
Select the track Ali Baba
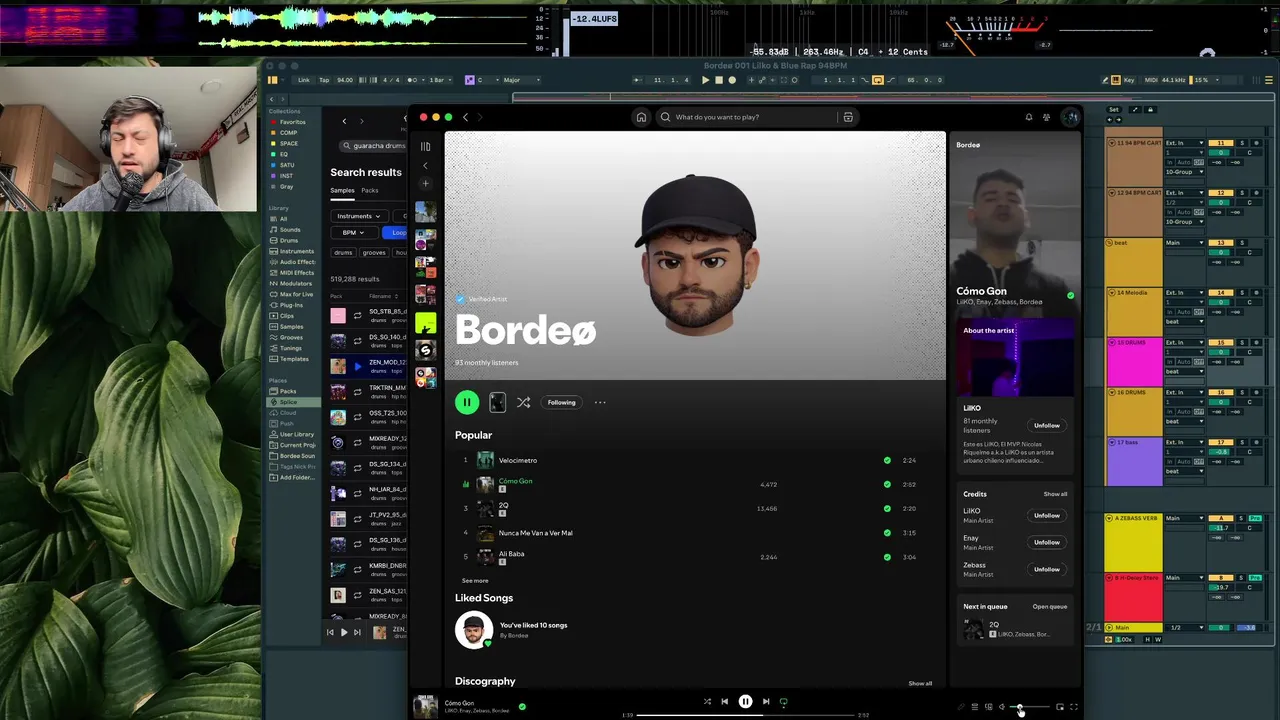click(511, 554)
